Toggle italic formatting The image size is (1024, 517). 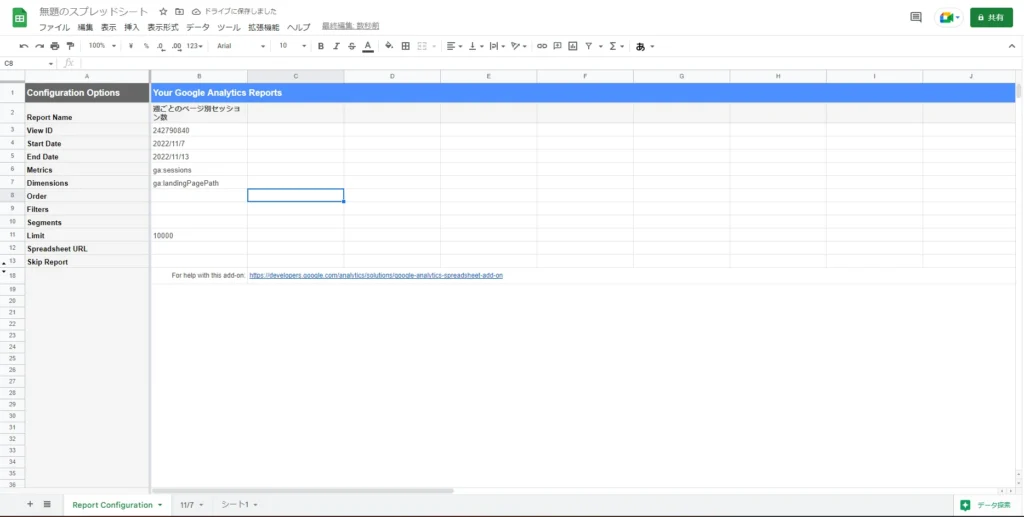(x=336, y=46)
